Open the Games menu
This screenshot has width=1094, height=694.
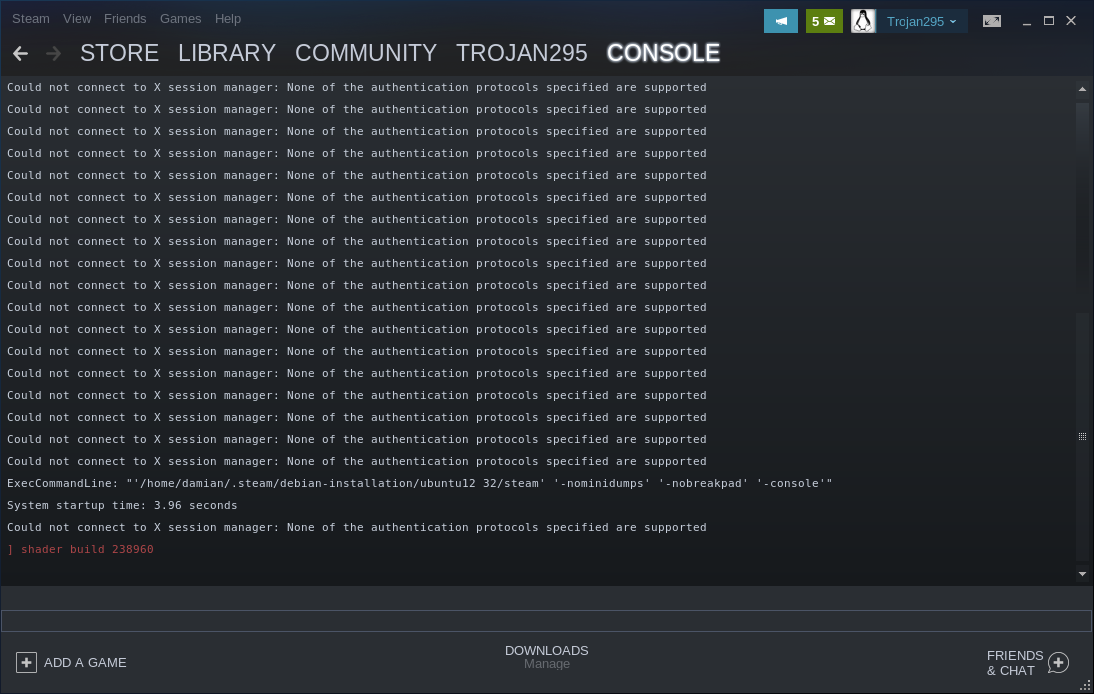coord(180,19)
